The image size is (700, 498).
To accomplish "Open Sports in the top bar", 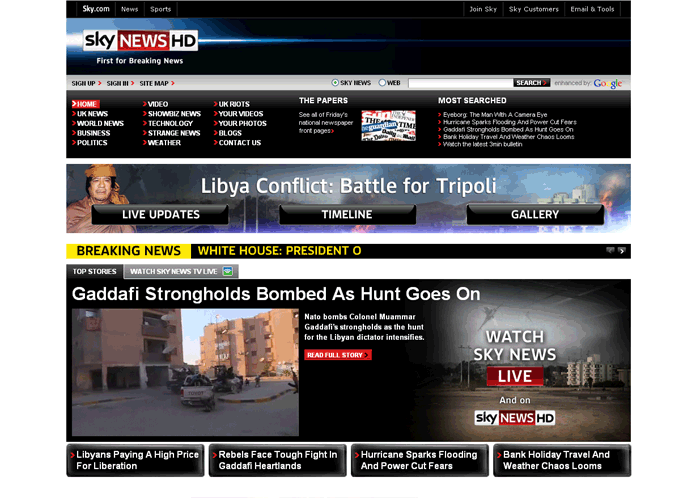I will 160,9.
